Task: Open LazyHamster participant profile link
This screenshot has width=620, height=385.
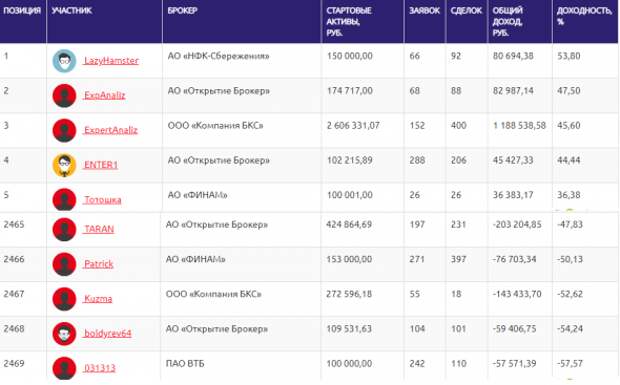Action: pyautogui.click(x=111, y=61)
